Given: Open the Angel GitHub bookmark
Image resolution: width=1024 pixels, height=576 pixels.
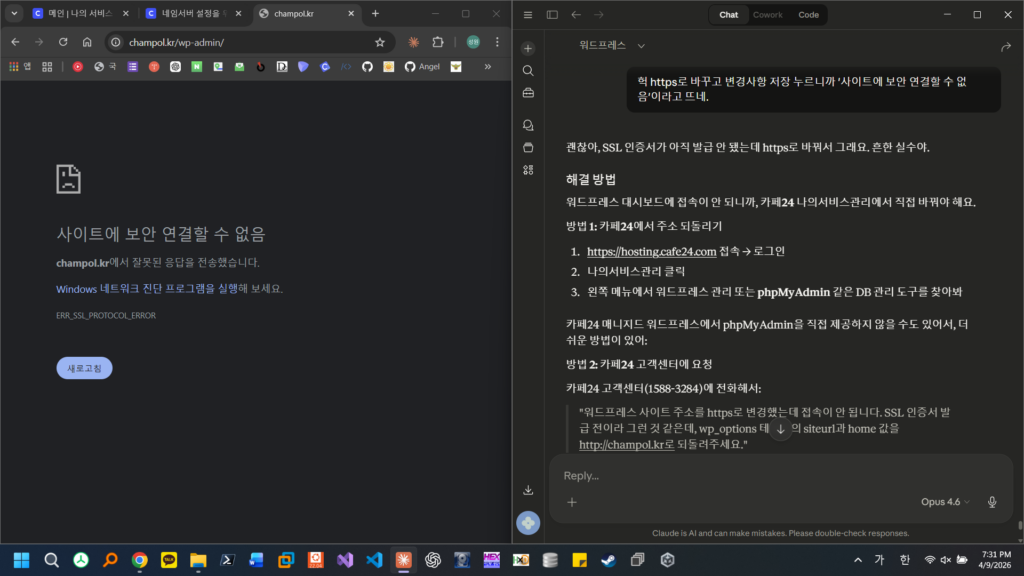Looking at the screenshot, I should 422,67.
